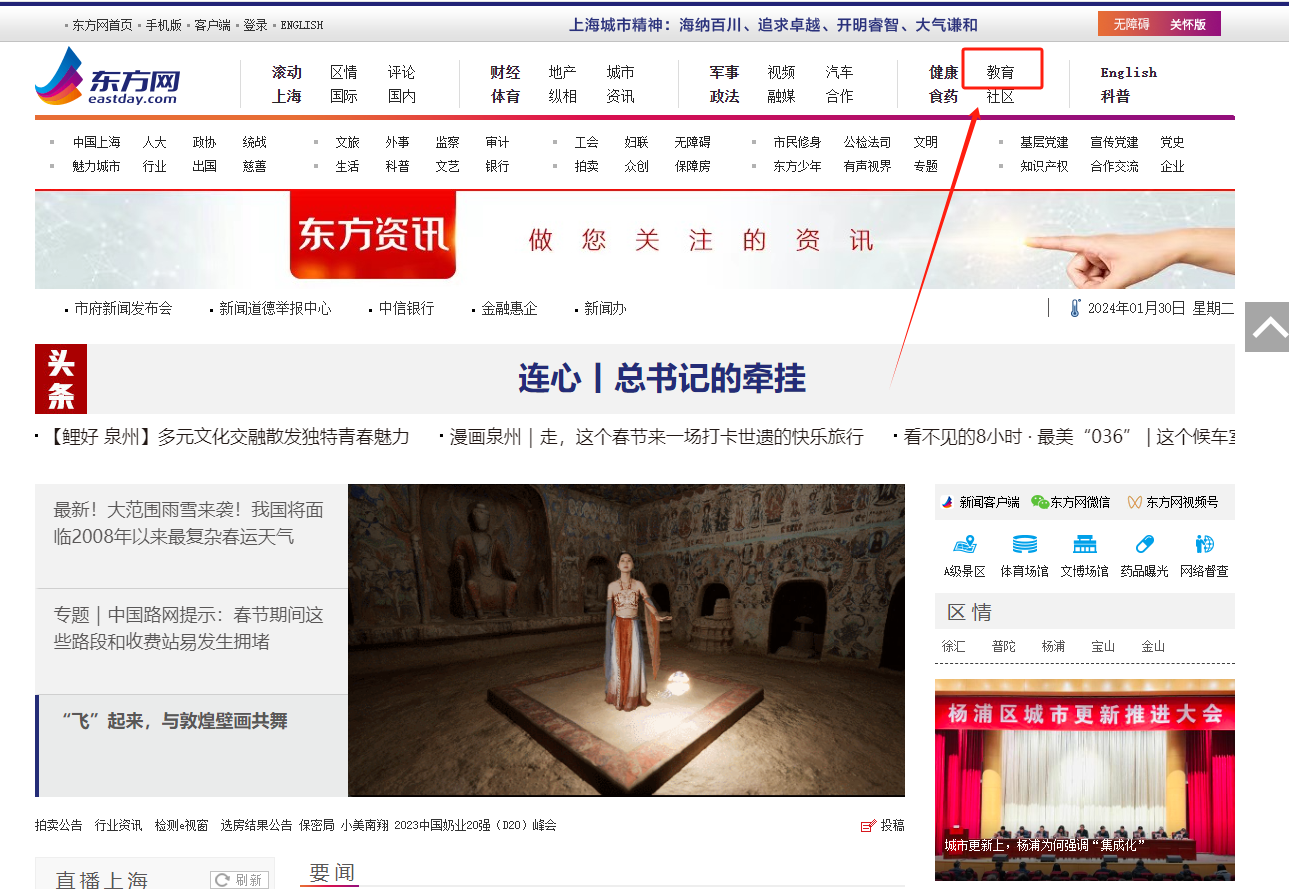Select the 徐汇 district tab

pos(953,646)
